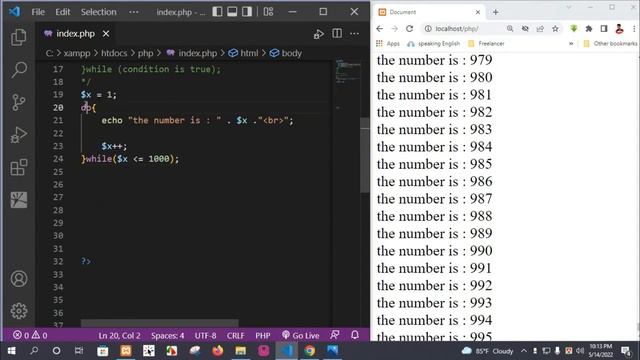Open speaking English bookmark
Viewport: 640px width, 360px height.
pyautogui.click(x=433, y=43)
